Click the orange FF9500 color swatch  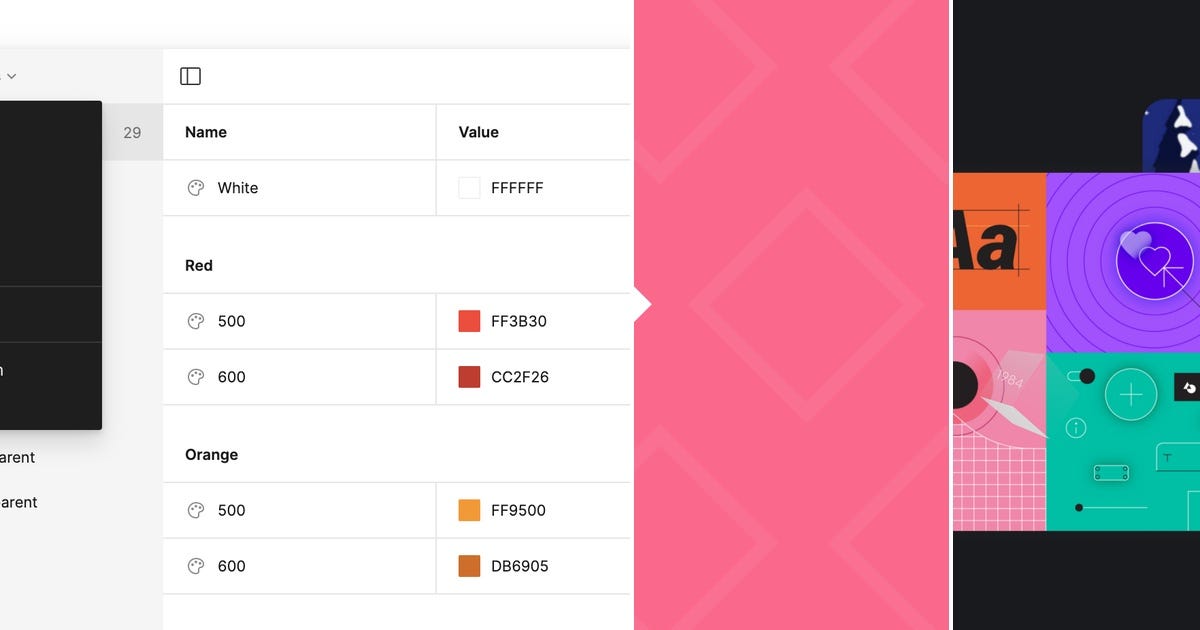coord(468,510)
